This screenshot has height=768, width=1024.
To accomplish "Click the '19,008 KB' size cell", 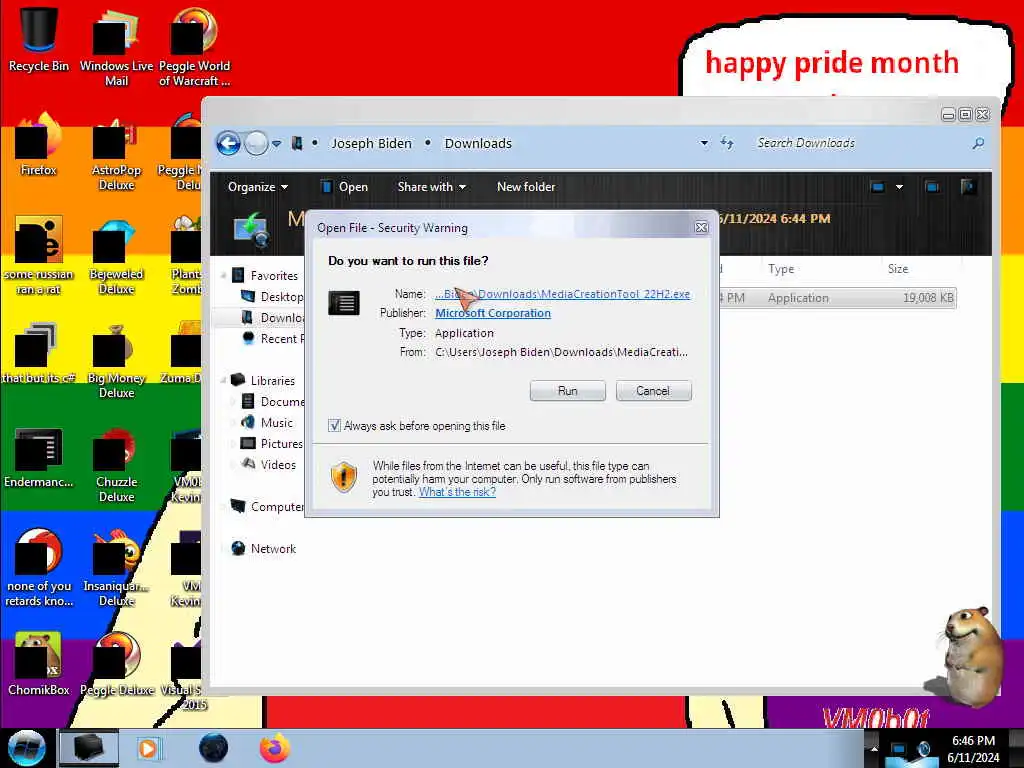I will coord(927,298).
